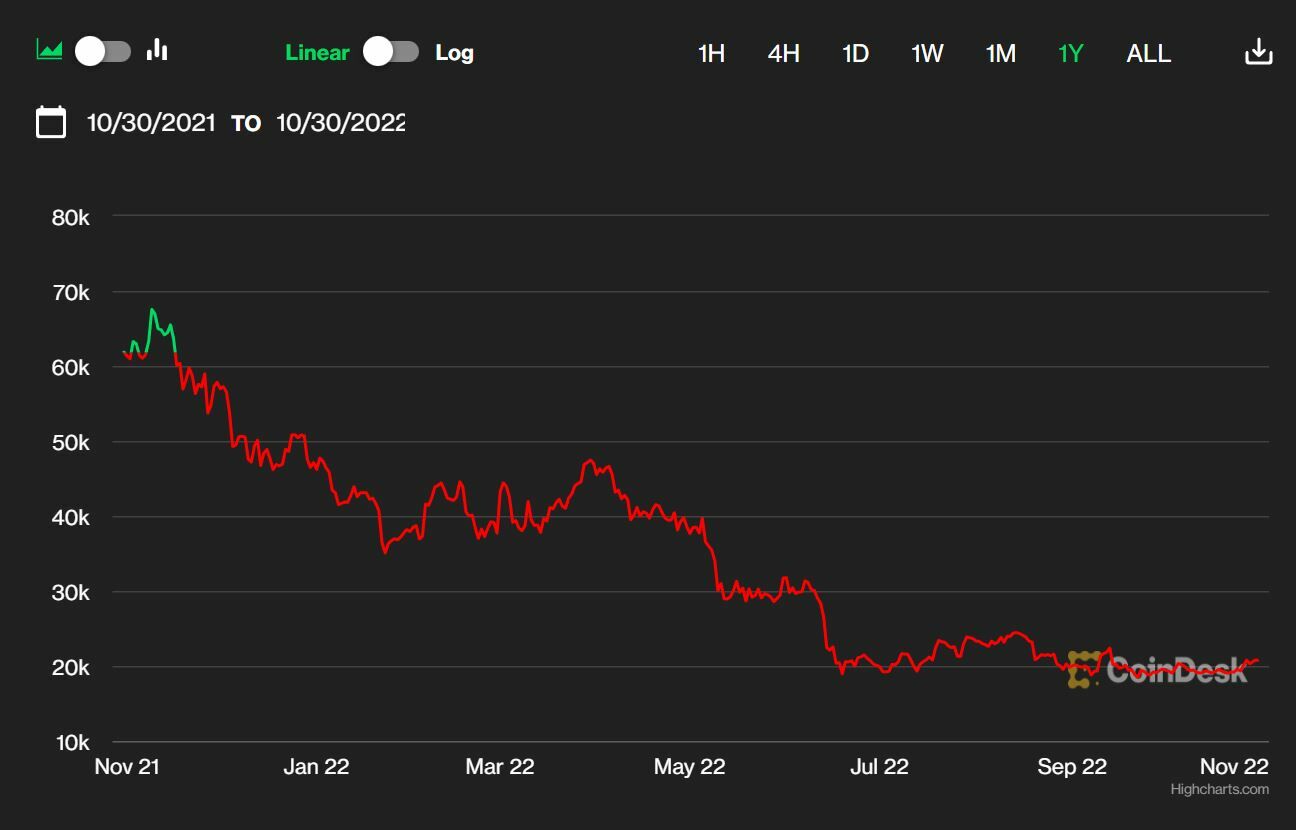The height and width of the screenshot is (830, 1296).
Task: Click the 10k y-axis label
Action: tap(71, 743)
